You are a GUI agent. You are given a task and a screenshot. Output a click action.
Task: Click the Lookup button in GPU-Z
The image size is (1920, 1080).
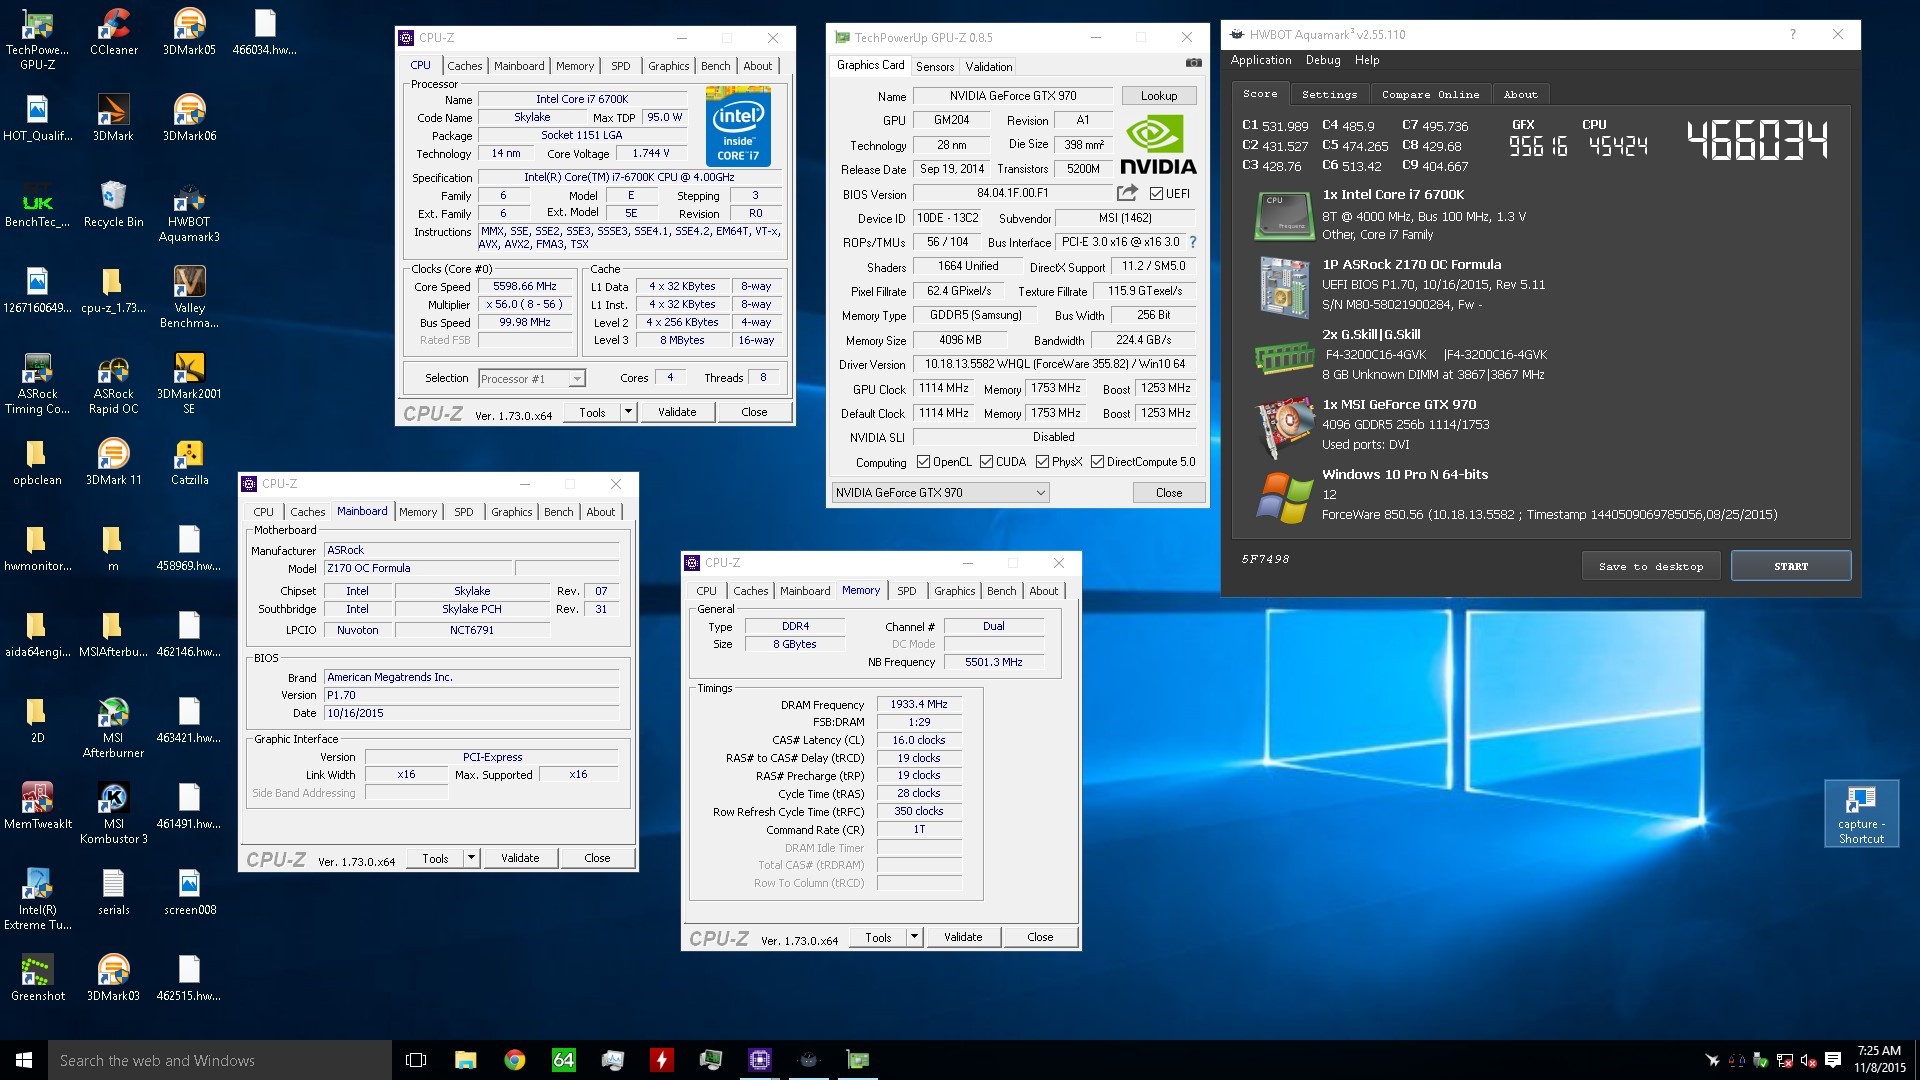click(x=1159, y=96)
